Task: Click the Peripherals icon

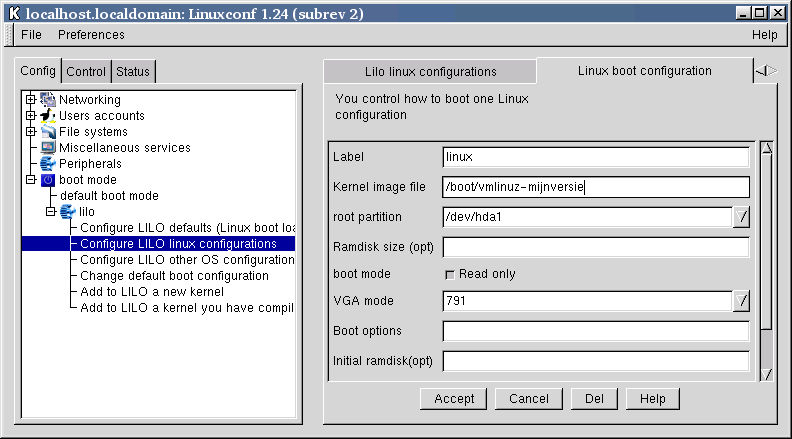Action: click(48, 164)
